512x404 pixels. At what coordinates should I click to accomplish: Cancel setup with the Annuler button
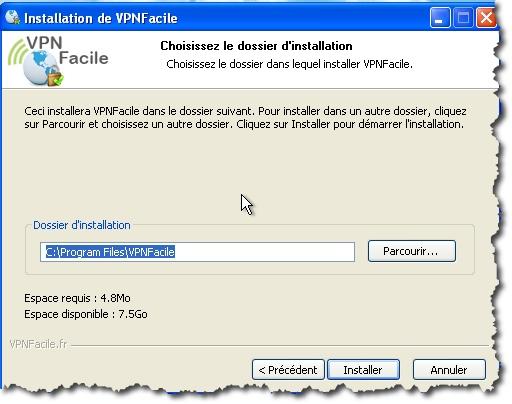(x=449, y=370)
